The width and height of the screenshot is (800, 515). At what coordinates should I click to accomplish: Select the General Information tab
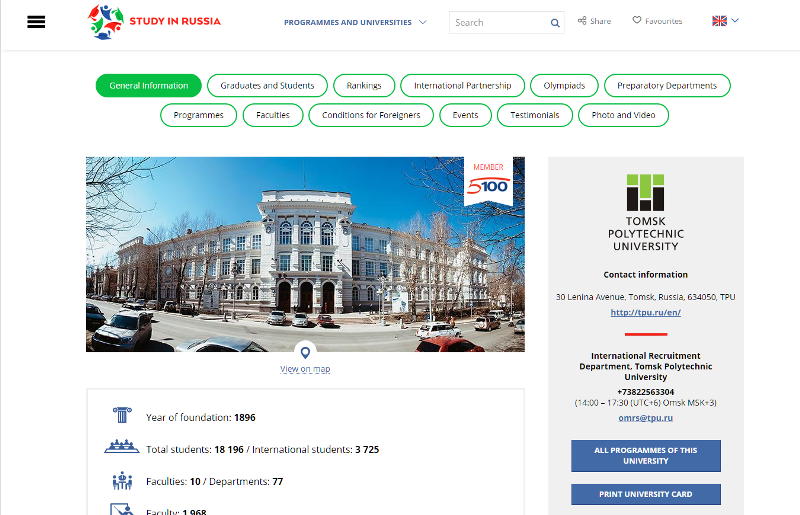tap(148, 86)
